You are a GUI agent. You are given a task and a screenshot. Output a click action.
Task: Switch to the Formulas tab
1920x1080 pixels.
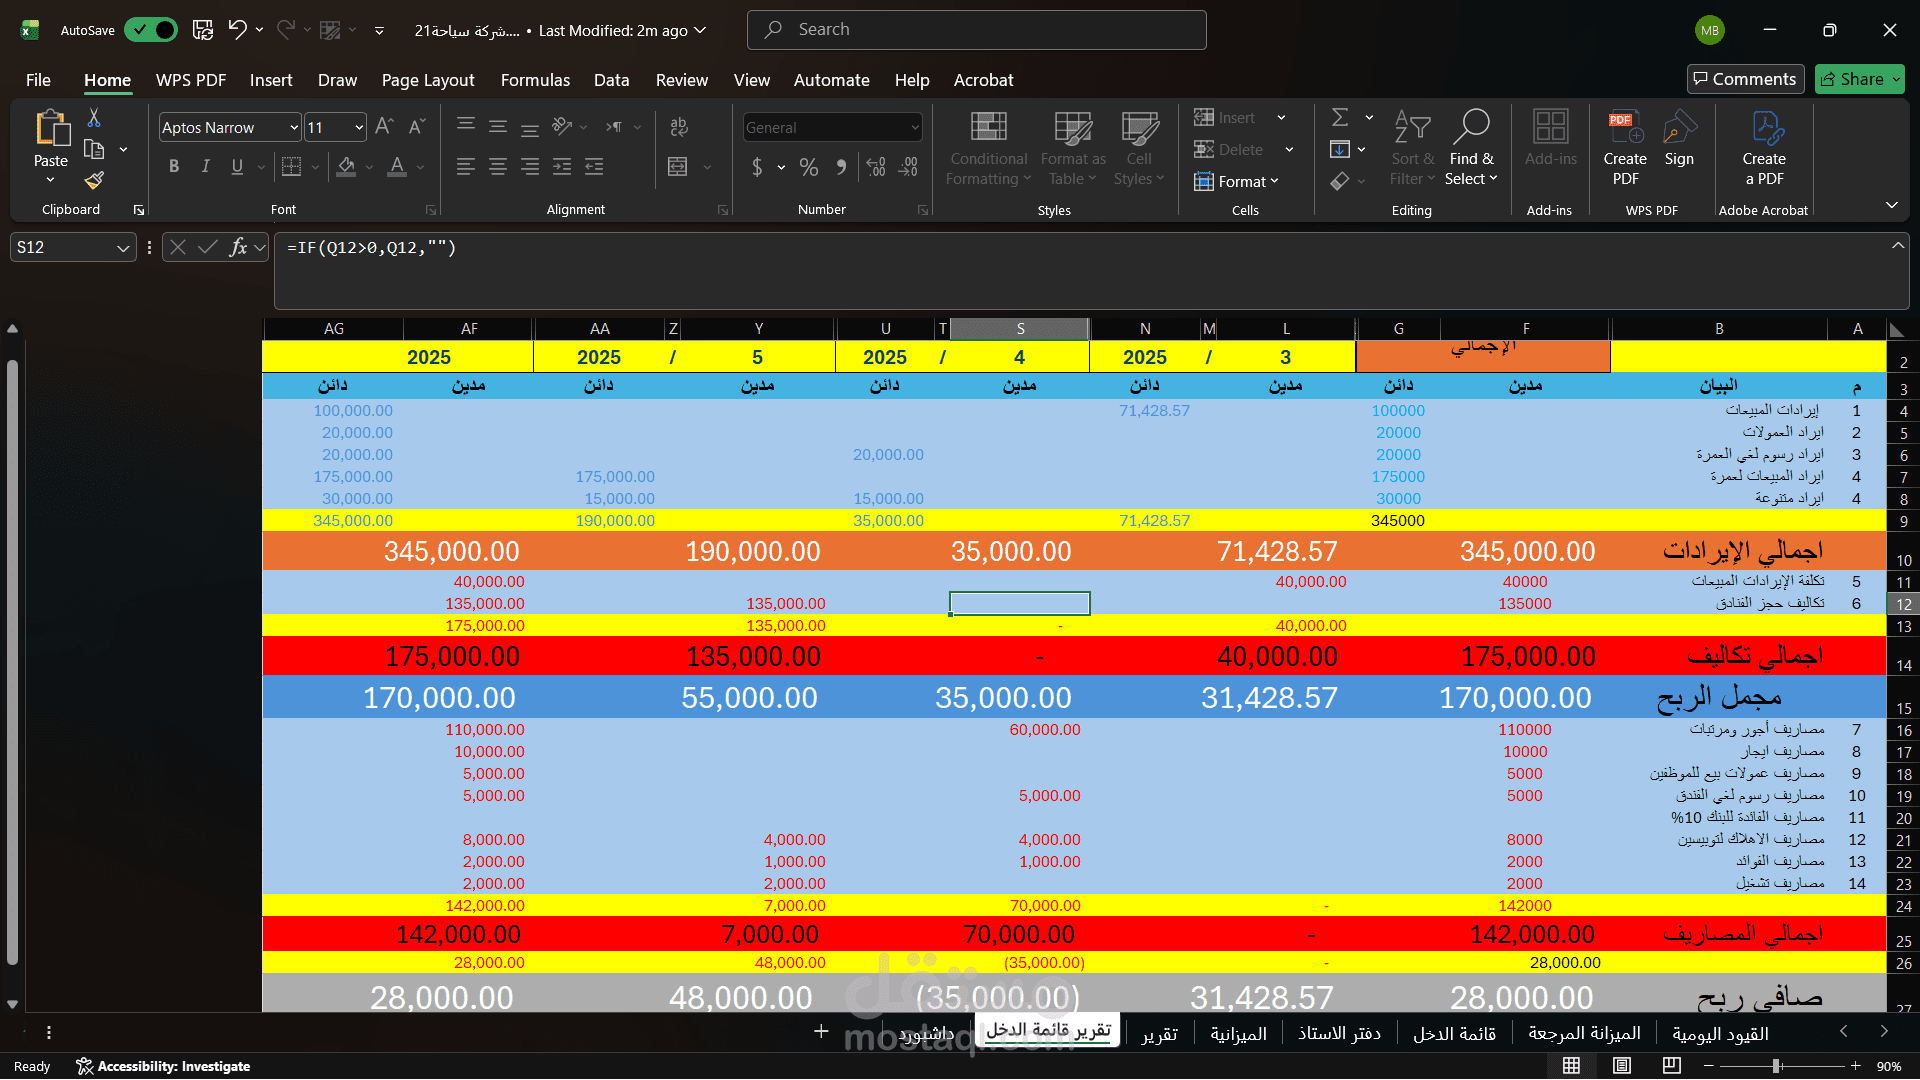coord(535,80)
